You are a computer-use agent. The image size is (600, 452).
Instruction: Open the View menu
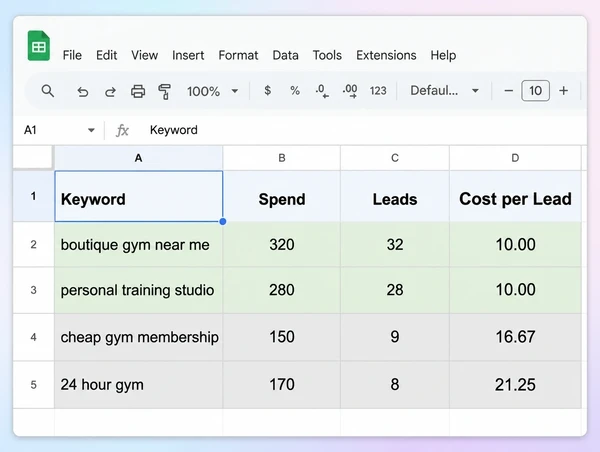pos(144,55)
